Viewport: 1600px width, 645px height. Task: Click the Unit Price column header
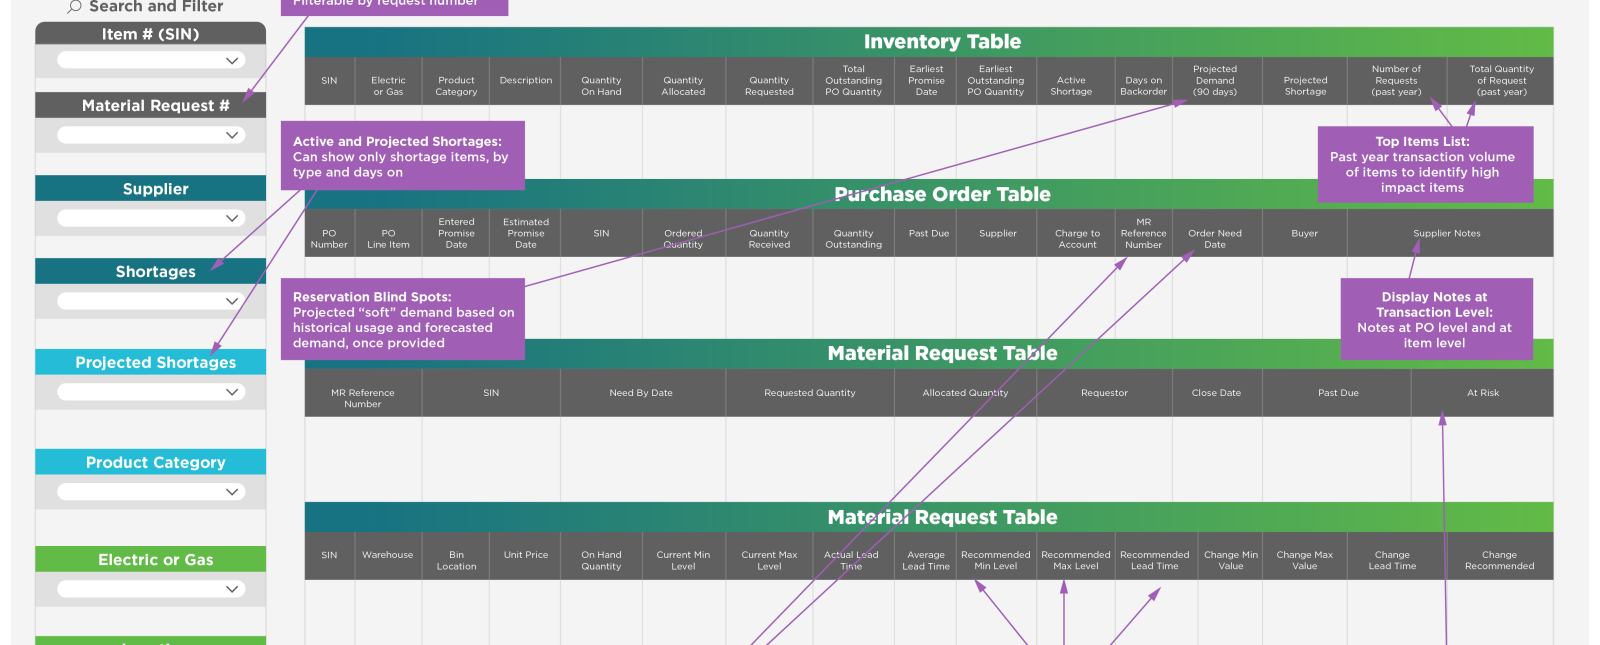click(x=525, y=555)
